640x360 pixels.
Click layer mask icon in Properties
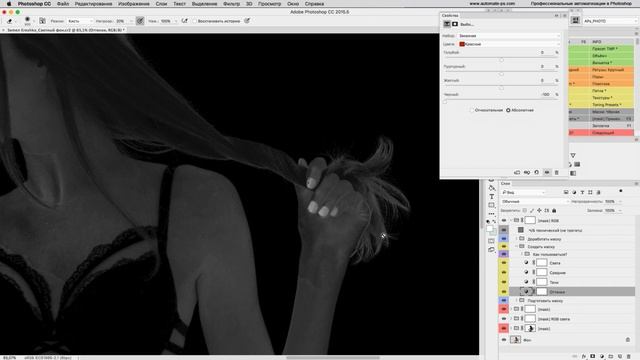[x=455, y=24]
